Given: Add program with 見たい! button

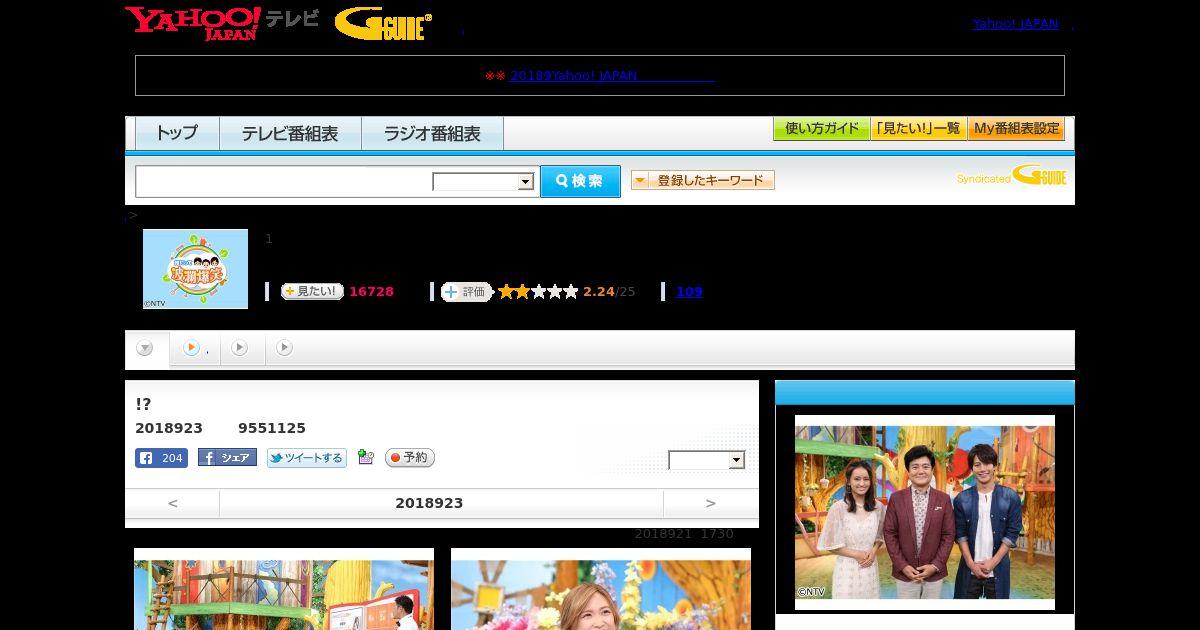Looking at the screenshot, I should [x=312, y=292].
